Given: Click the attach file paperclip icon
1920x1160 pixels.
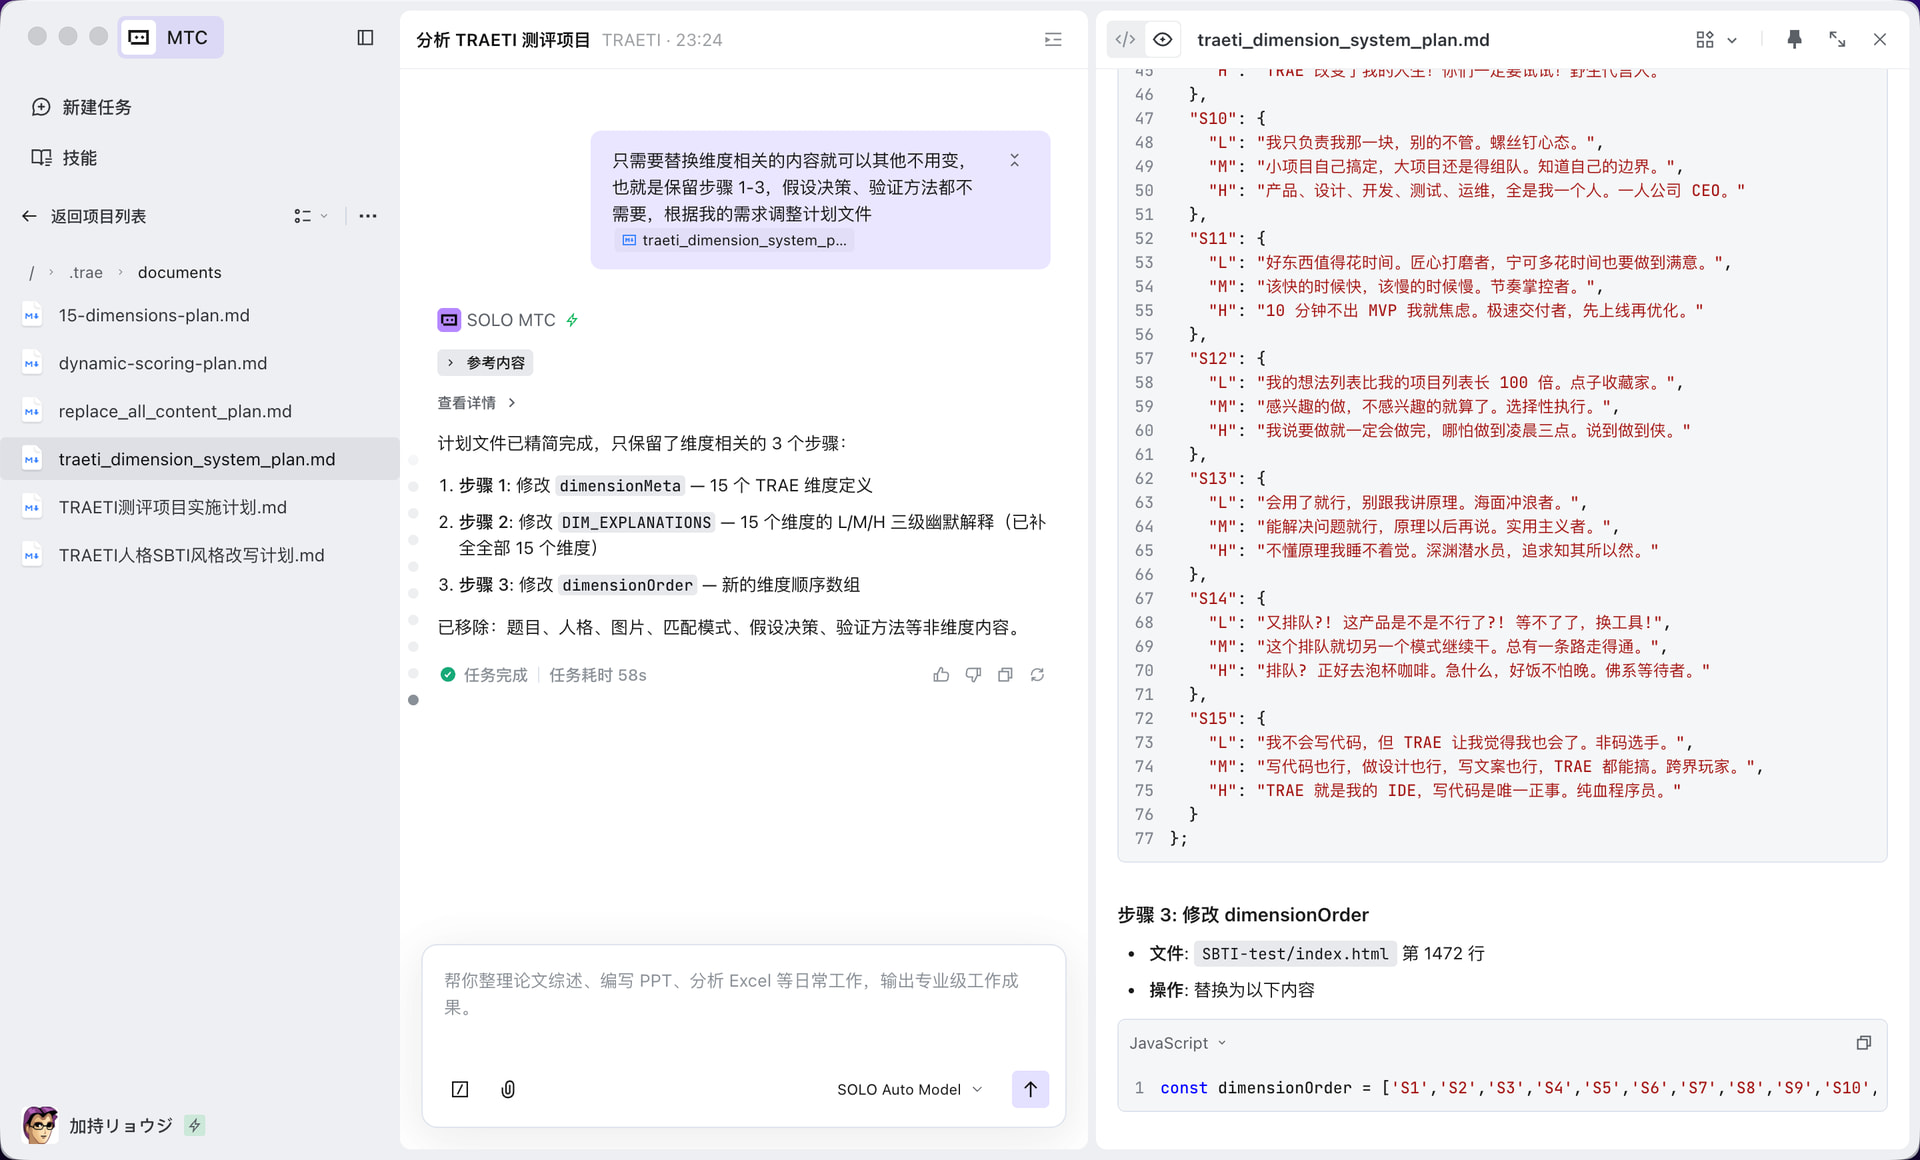Looking at the screenshot, I should coord(508,1089).
